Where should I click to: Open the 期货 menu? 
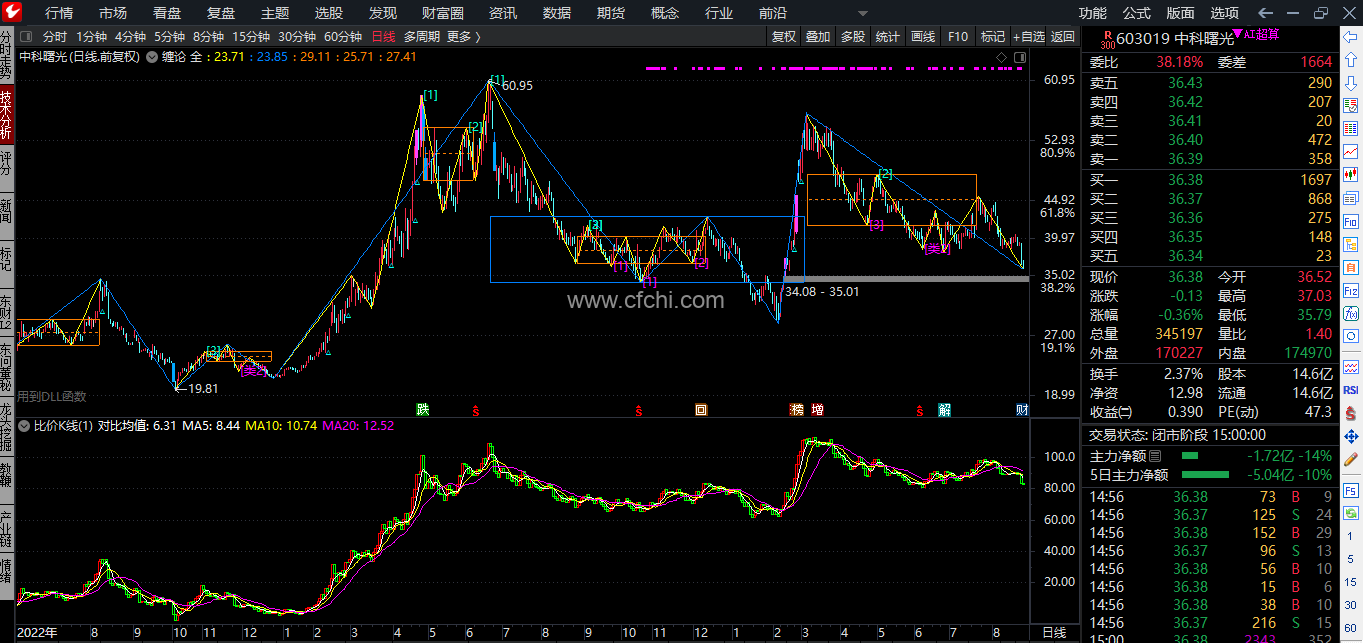(611, 13)
